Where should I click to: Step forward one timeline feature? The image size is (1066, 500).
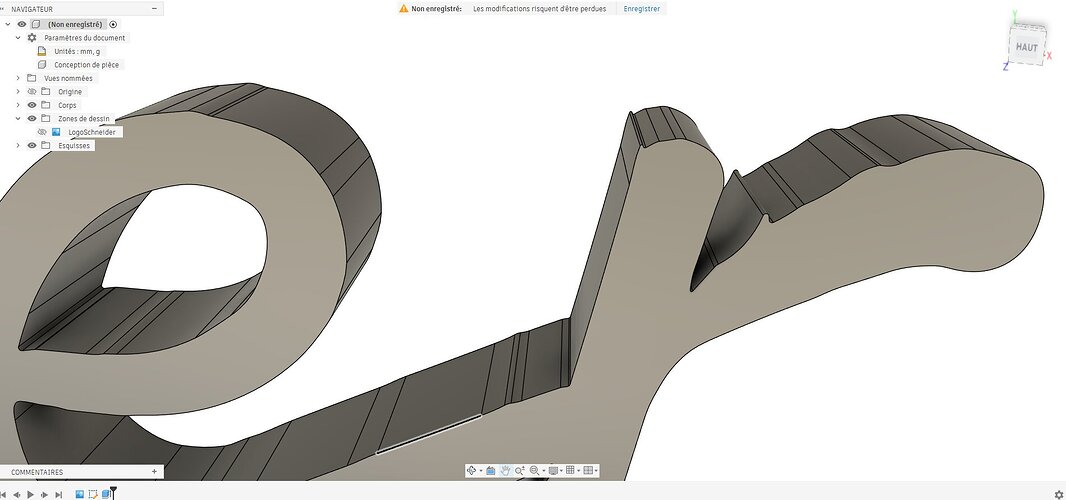45,495
